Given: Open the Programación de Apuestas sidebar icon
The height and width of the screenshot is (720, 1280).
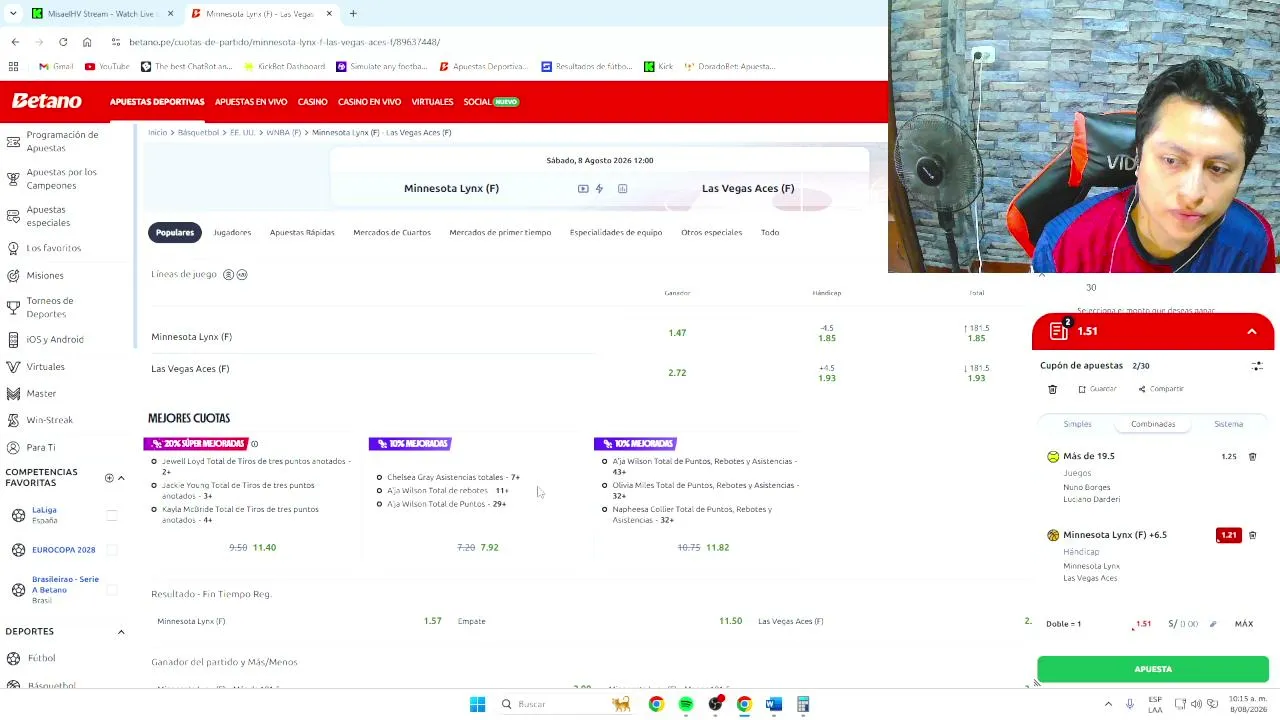Looking at the screenshot, I should pos(13,141).
